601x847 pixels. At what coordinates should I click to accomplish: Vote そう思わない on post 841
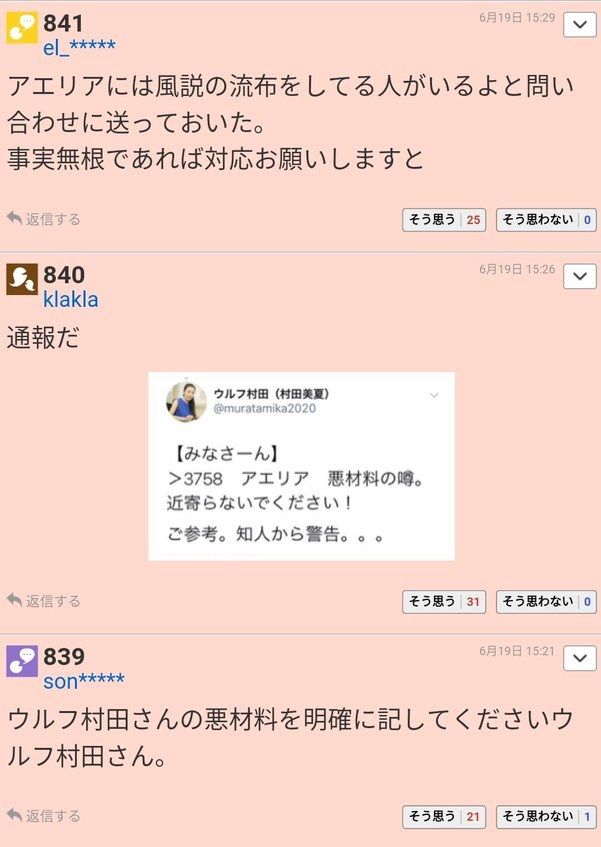[546, 220]
